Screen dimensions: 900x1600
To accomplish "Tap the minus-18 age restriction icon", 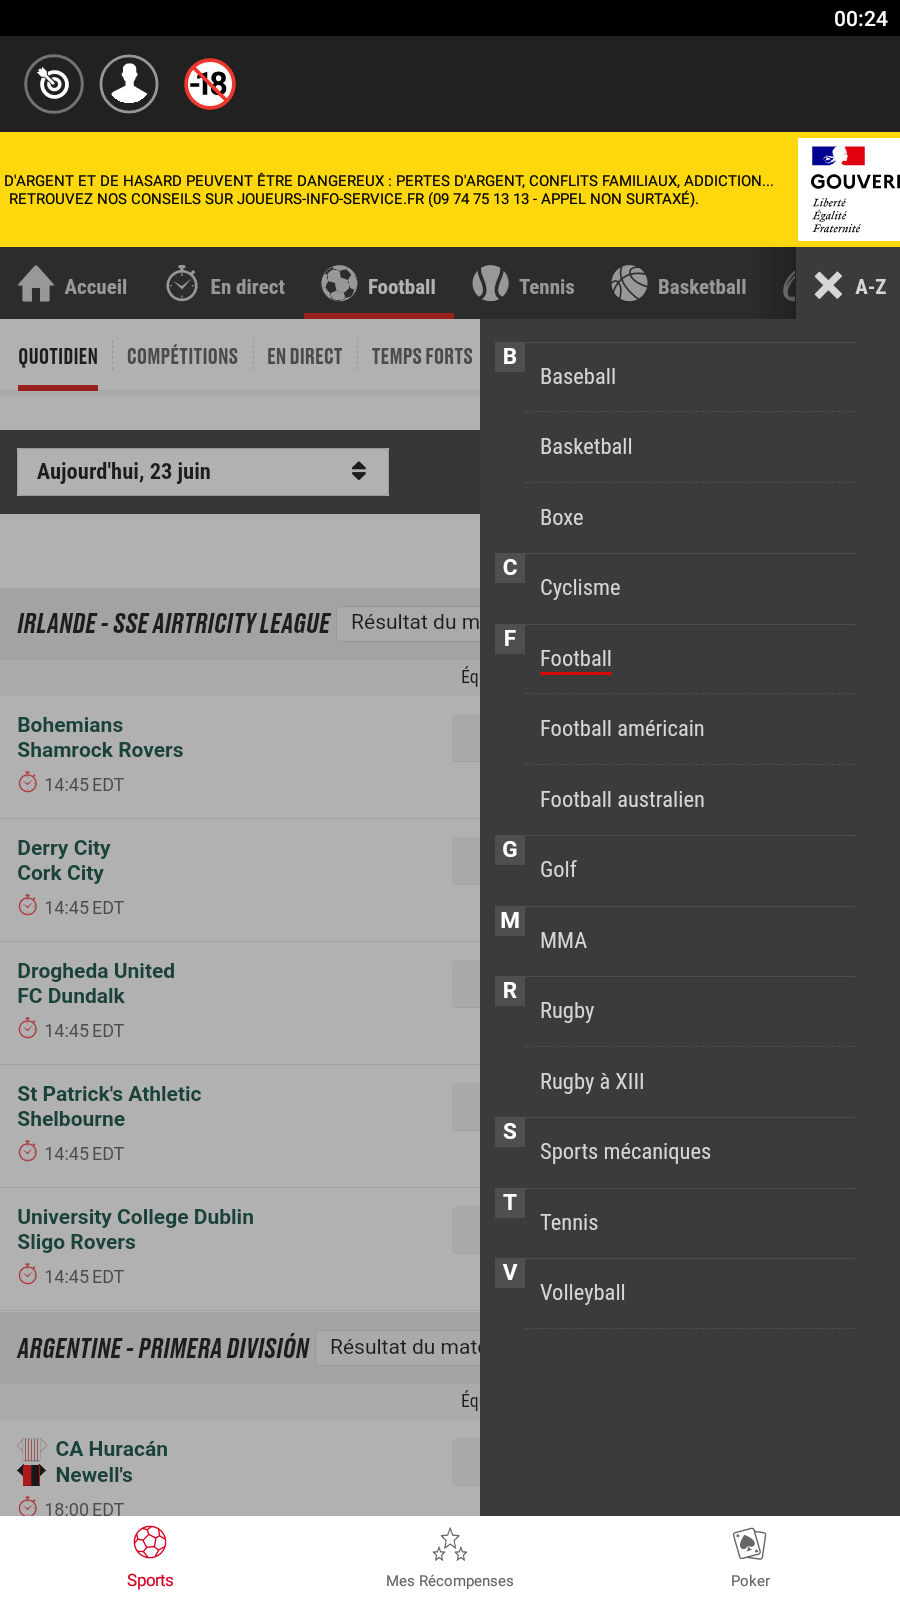I will [210, 84].
